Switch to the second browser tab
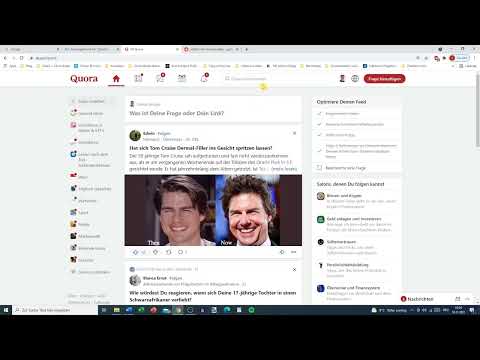The image size is (480, 360). coord(91,49)
